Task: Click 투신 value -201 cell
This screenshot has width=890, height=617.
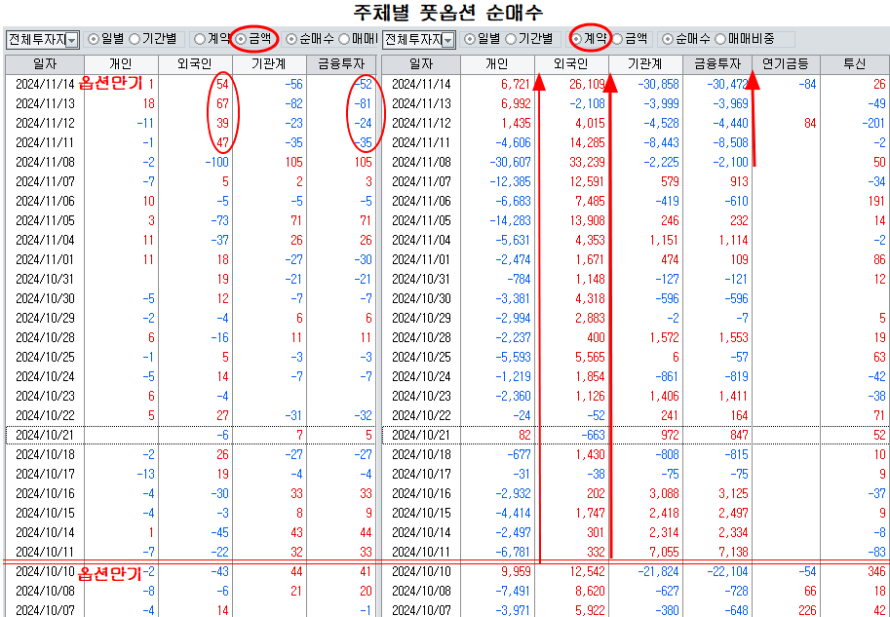Action: (x=873, y=123)
